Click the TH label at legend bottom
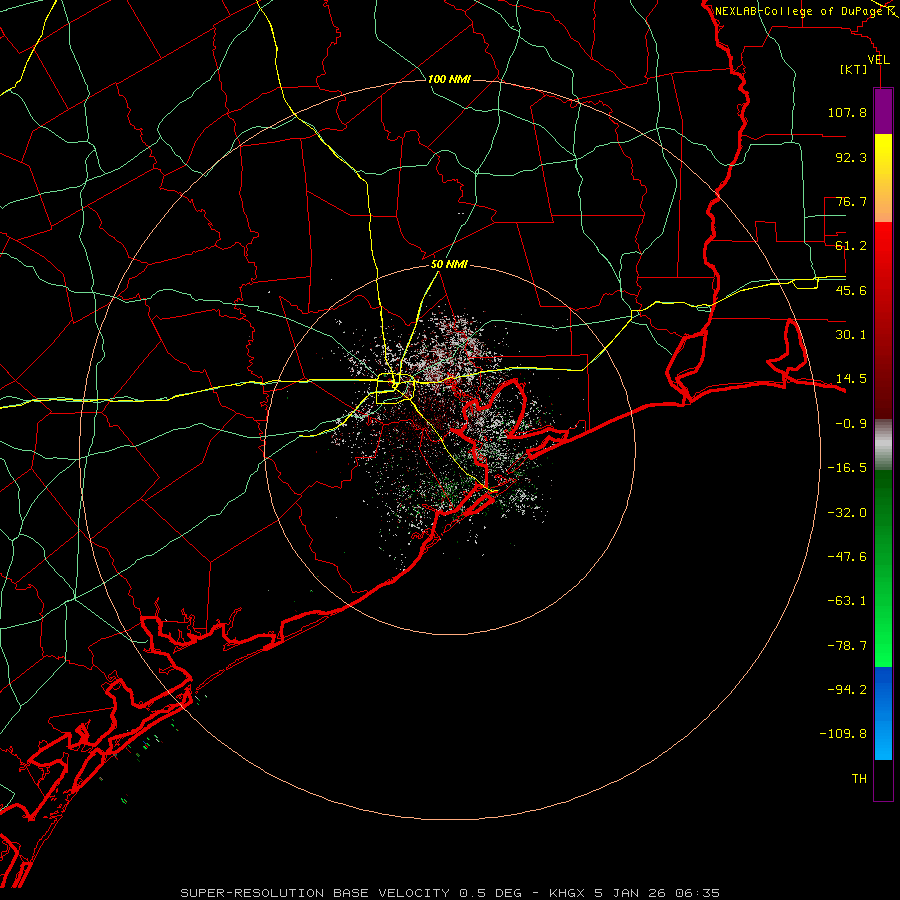Screen dimensions: 900x900 click(x=859, y=779)
